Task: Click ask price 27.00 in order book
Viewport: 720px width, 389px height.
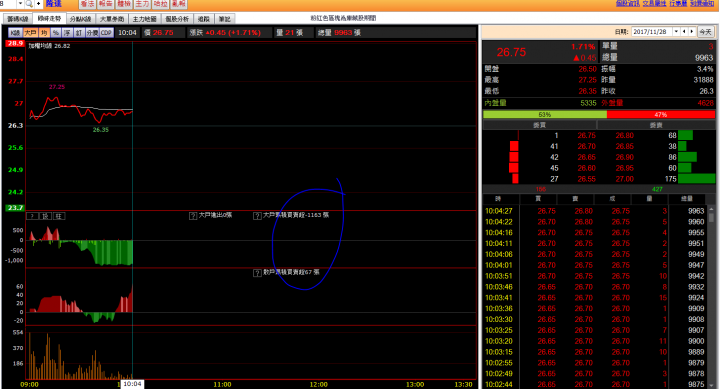Action: (624, 179)
